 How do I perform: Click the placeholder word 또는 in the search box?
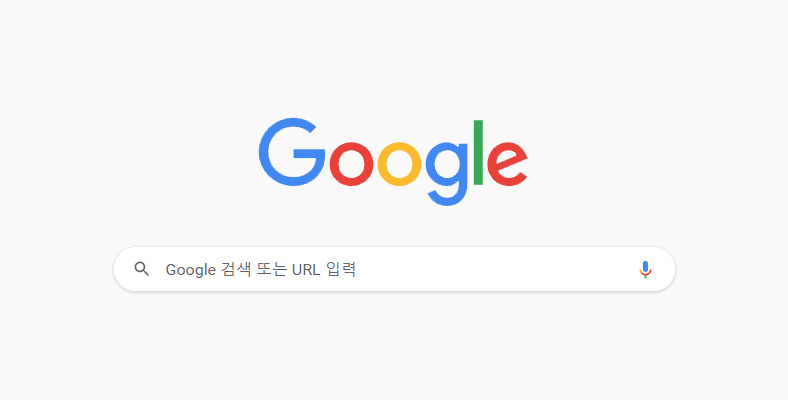pos(271,269)
